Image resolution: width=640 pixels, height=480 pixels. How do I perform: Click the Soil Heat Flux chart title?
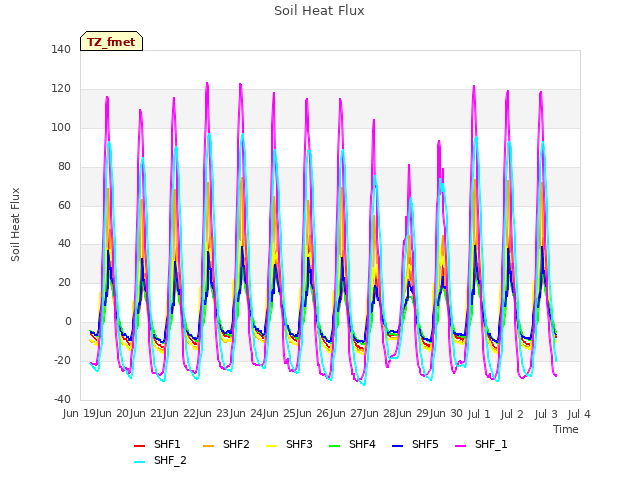click(319, 11)
